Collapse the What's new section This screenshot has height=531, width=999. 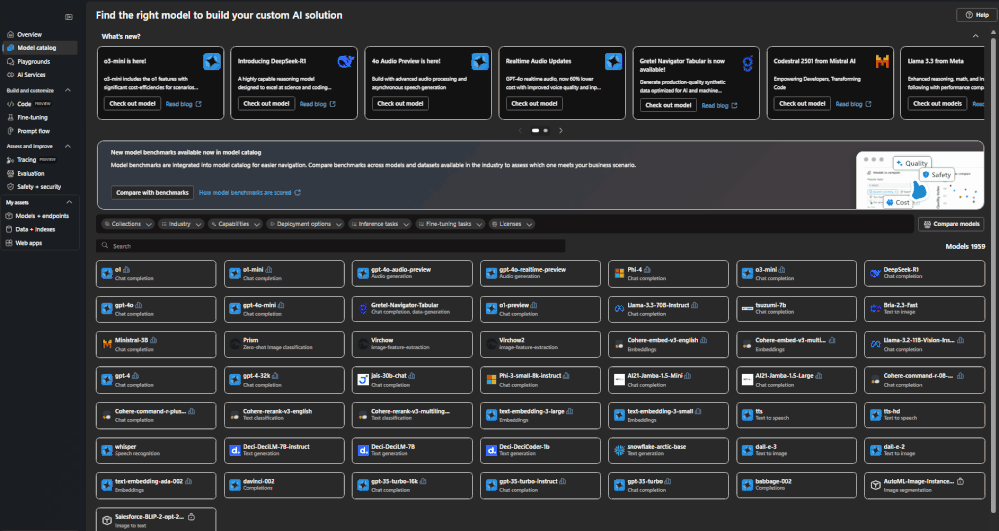coord(975,36)
